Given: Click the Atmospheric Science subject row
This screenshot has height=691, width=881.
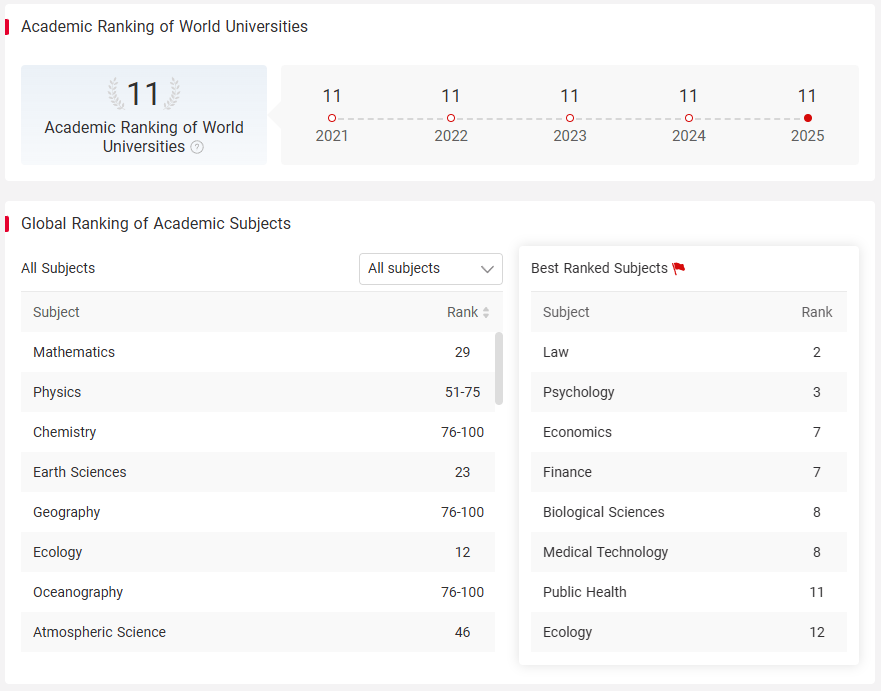Looking at the screenshot, I should (258, 632).
